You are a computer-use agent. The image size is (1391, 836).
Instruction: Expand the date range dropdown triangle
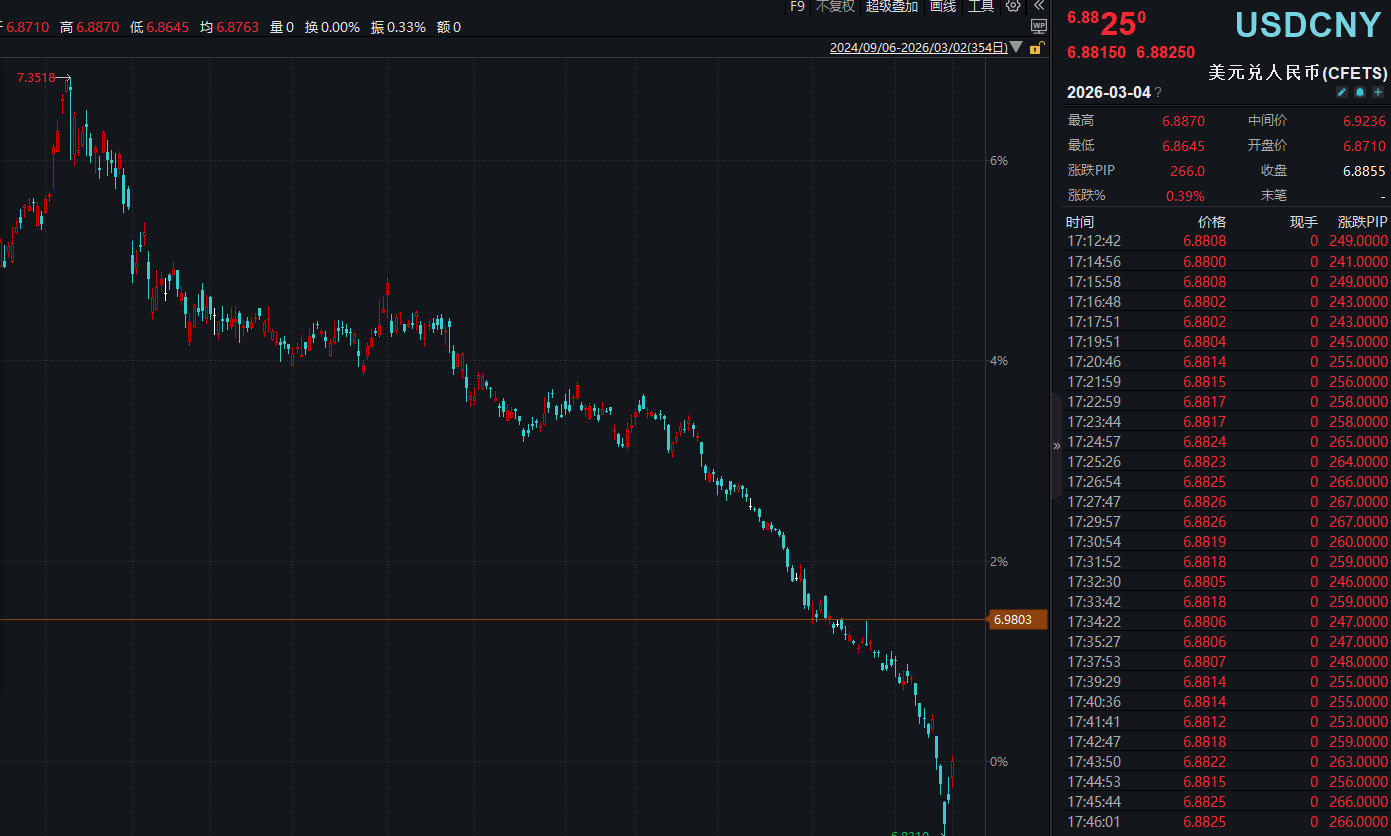click(x=1016, y=47)
